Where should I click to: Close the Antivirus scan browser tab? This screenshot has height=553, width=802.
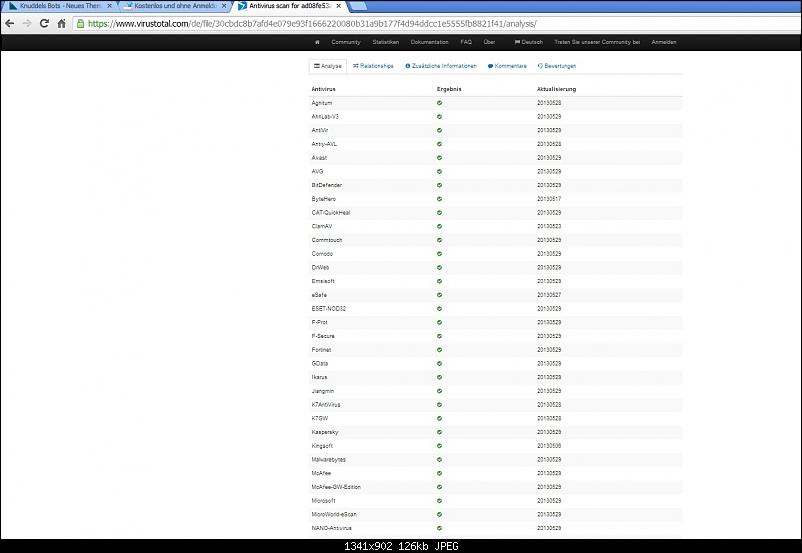[x=338, y=6]
